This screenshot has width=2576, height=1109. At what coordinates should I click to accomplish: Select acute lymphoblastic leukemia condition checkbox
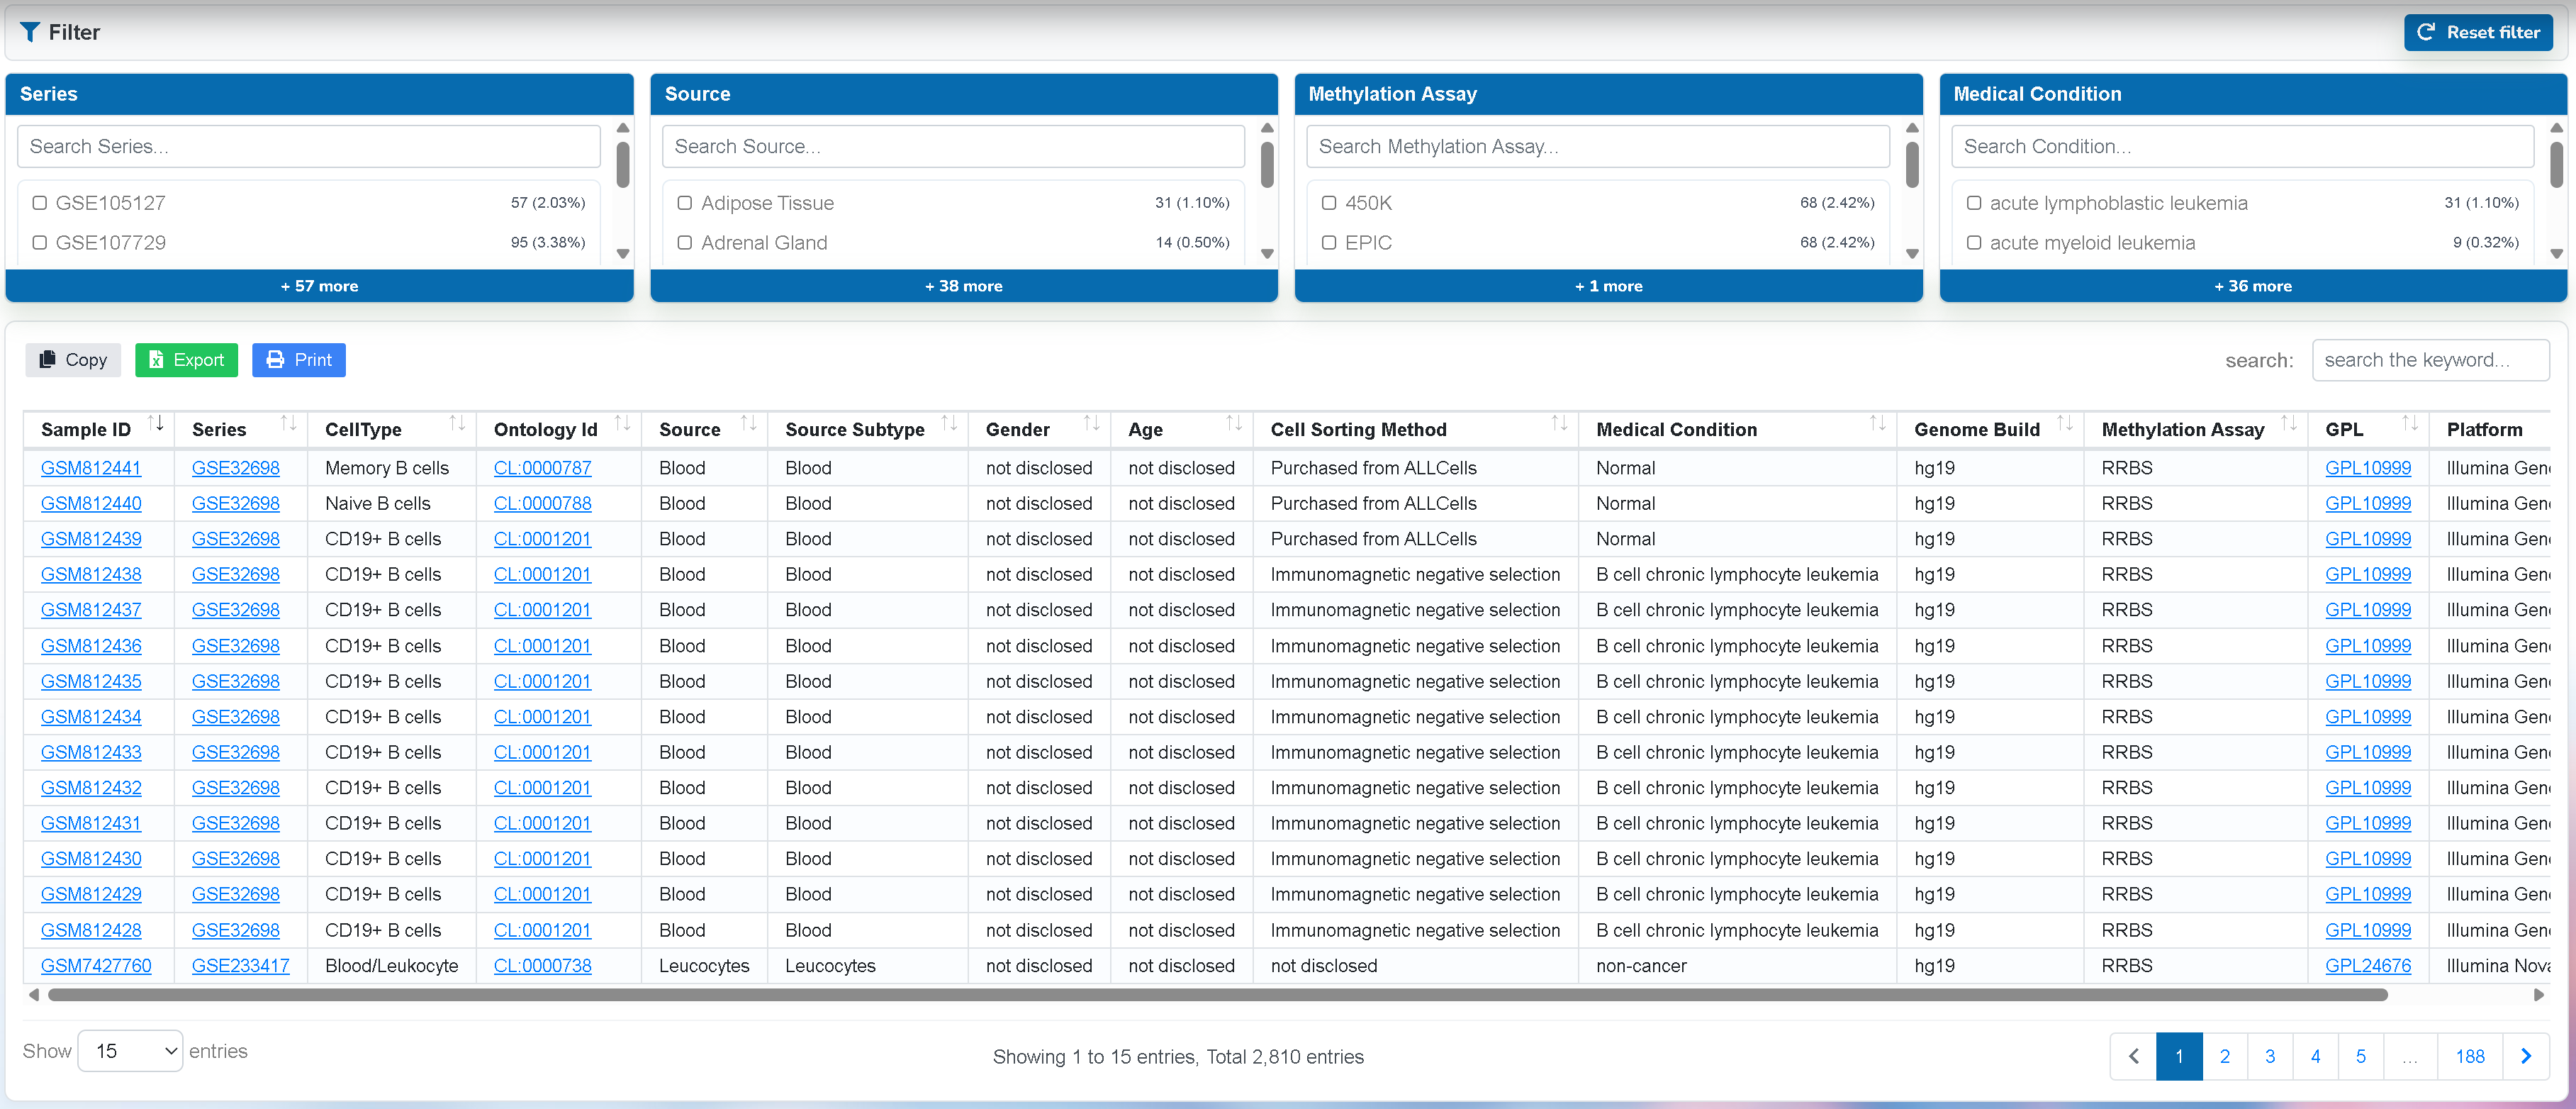click(x=1974, y=203)
